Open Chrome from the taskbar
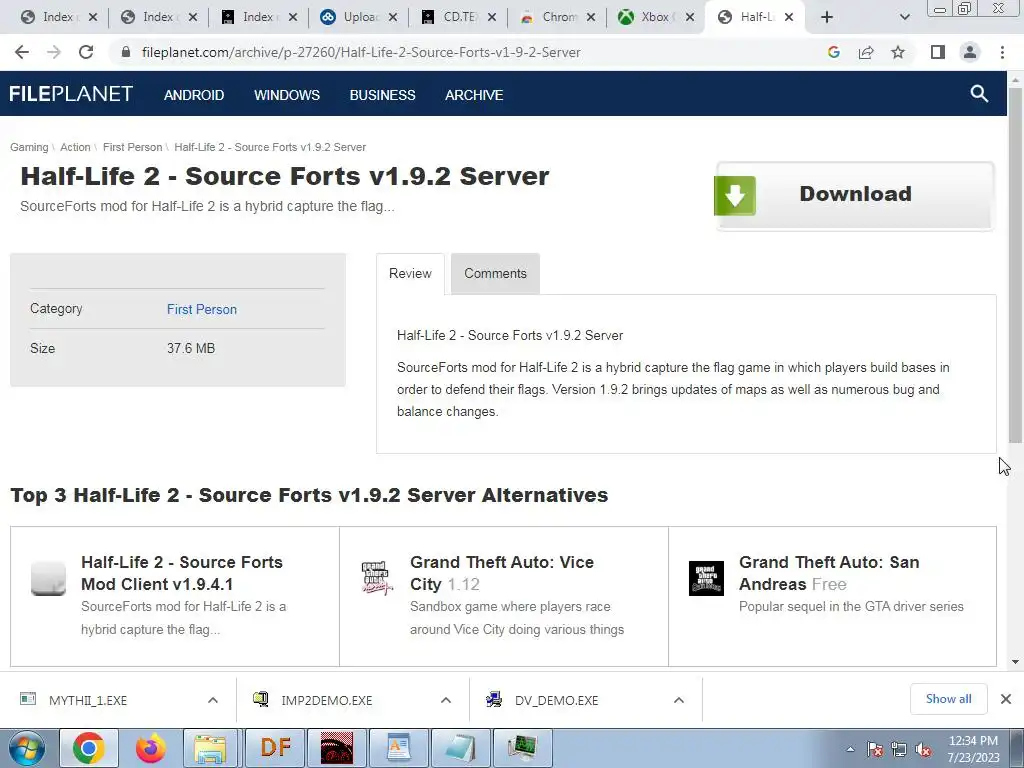This screenshot has width=1024, height=768. (x=89, y=748)
